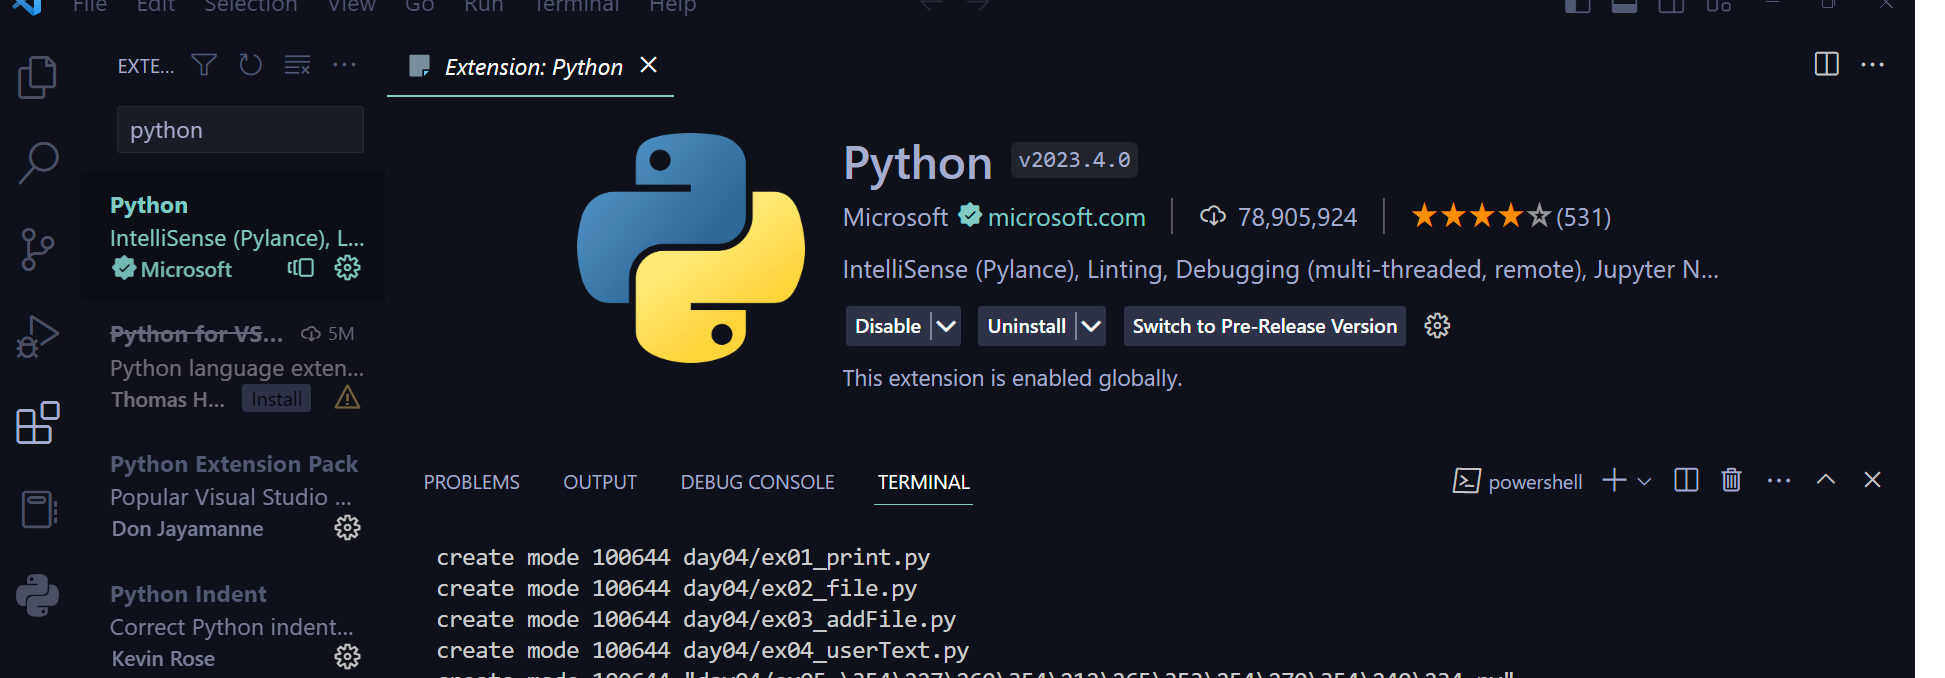The height and width of the screenshot is (678, 1945).
Task: Expand the launch profile dropdown arrow
Action: coord(1644,482)
